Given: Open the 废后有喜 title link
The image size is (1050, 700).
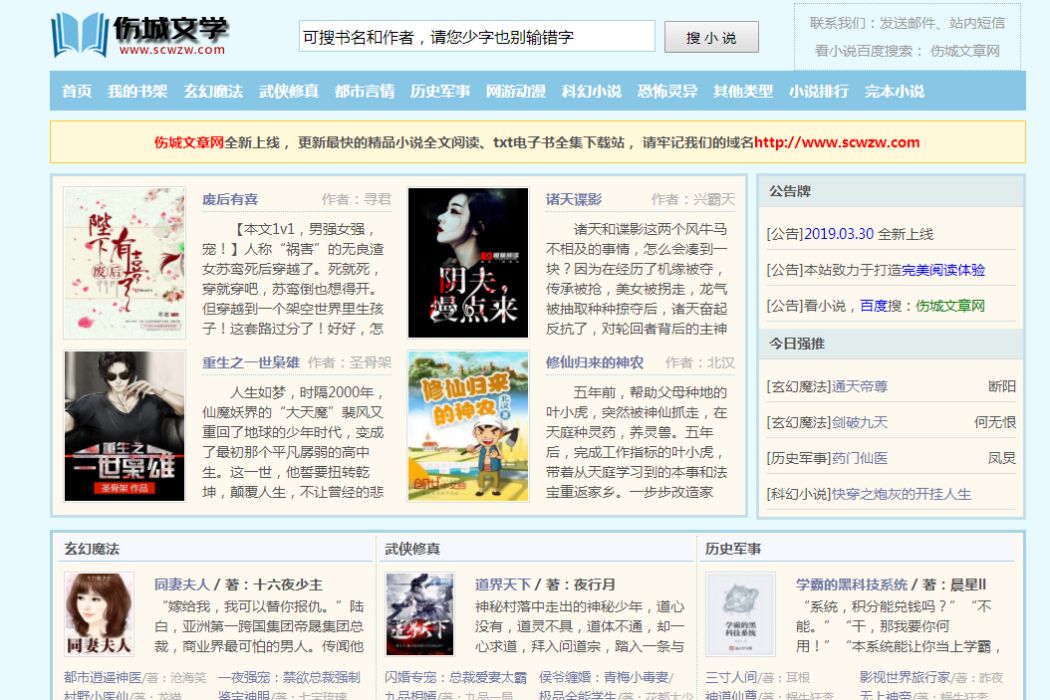Looking at the screenshot, I should pyautogui.click(x=230, y=199).
